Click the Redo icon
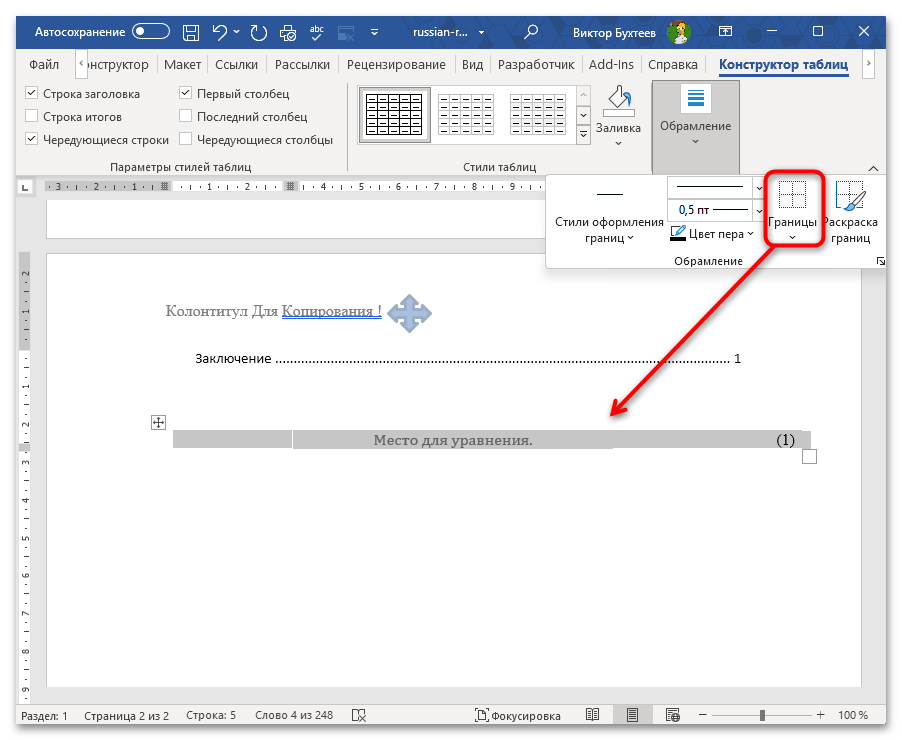 click(259, 32)
